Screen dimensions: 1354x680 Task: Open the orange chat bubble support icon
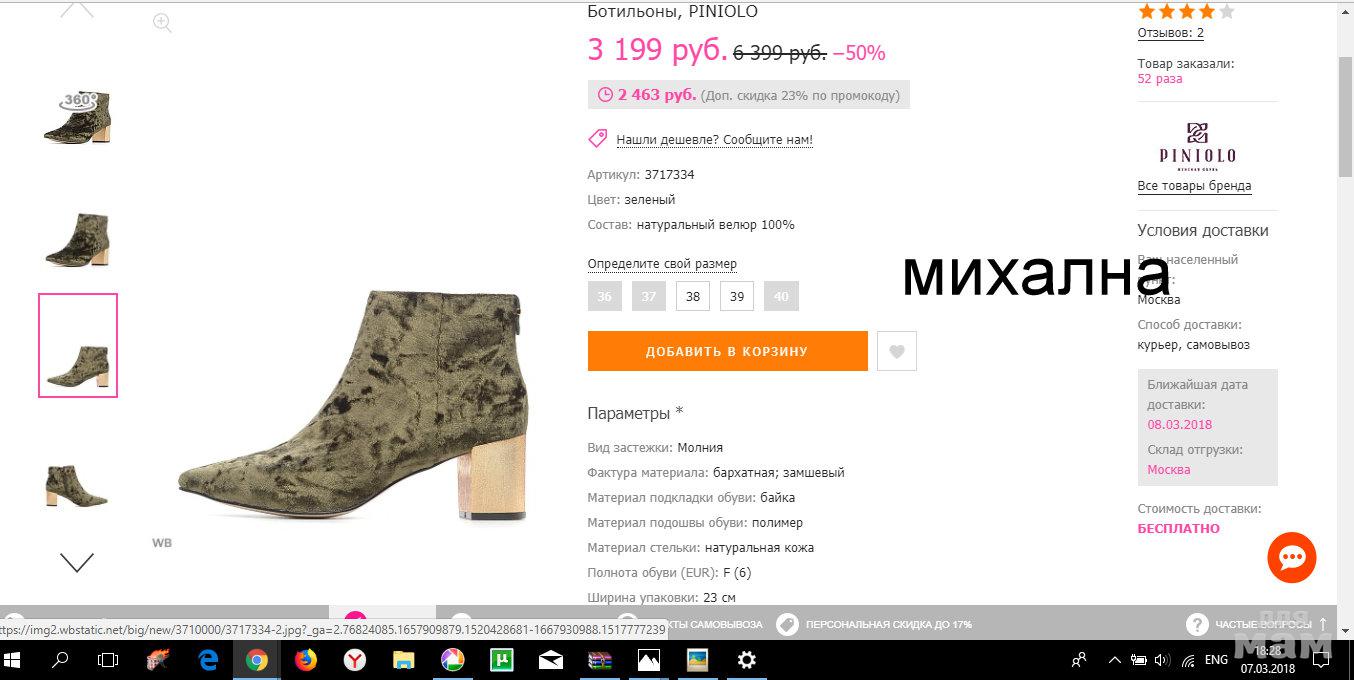pyautogui.click(x=1292, y=558)
